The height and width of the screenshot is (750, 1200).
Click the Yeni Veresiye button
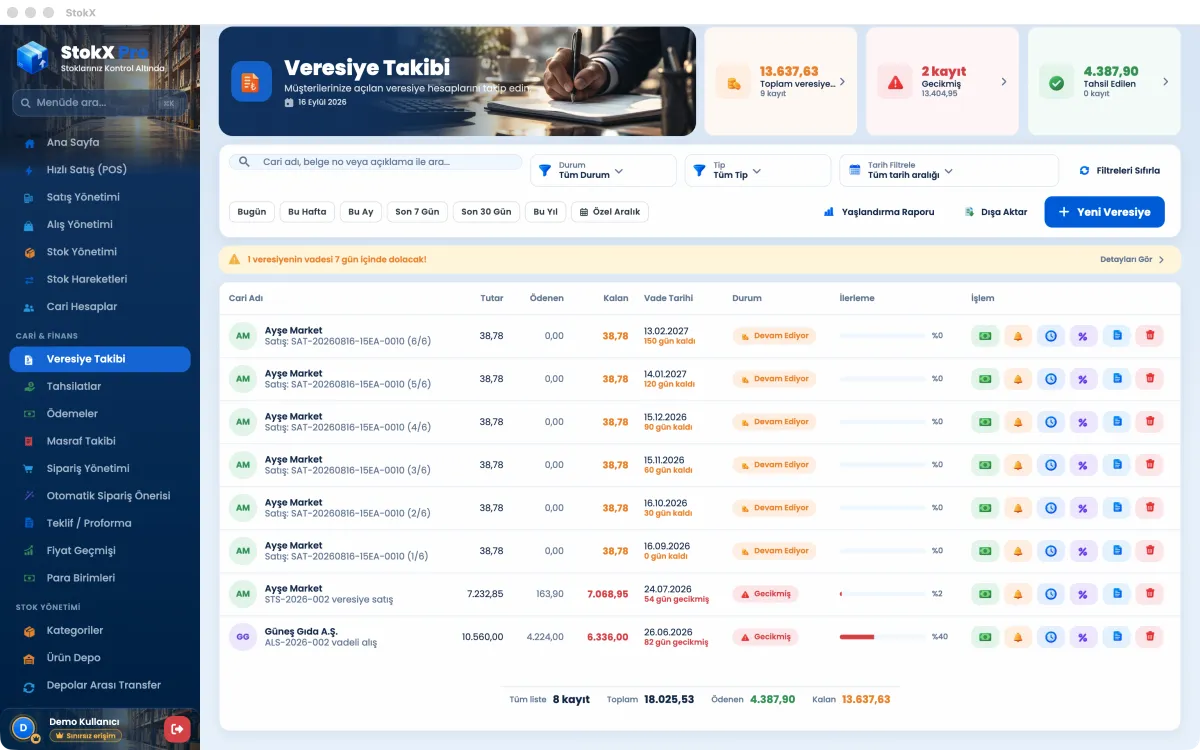tap(1104, 212)
